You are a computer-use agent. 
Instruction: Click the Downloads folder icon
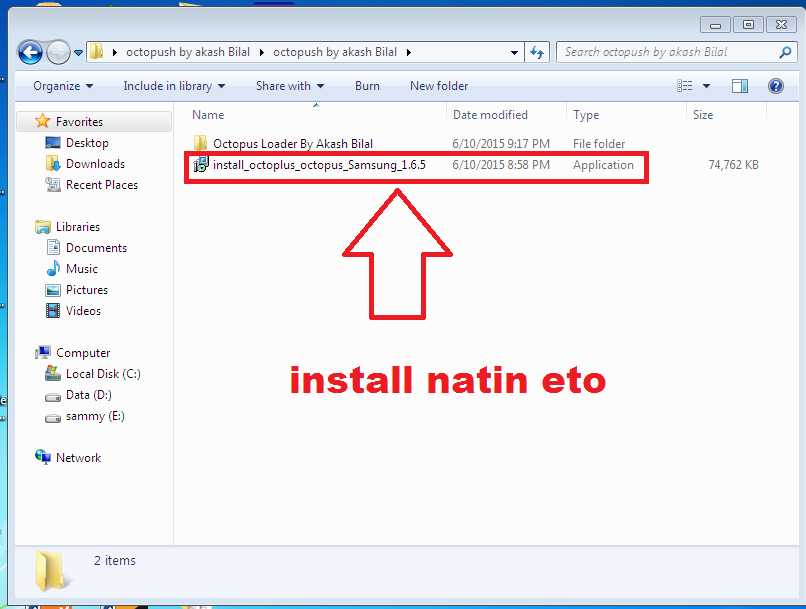coord(52,163)
